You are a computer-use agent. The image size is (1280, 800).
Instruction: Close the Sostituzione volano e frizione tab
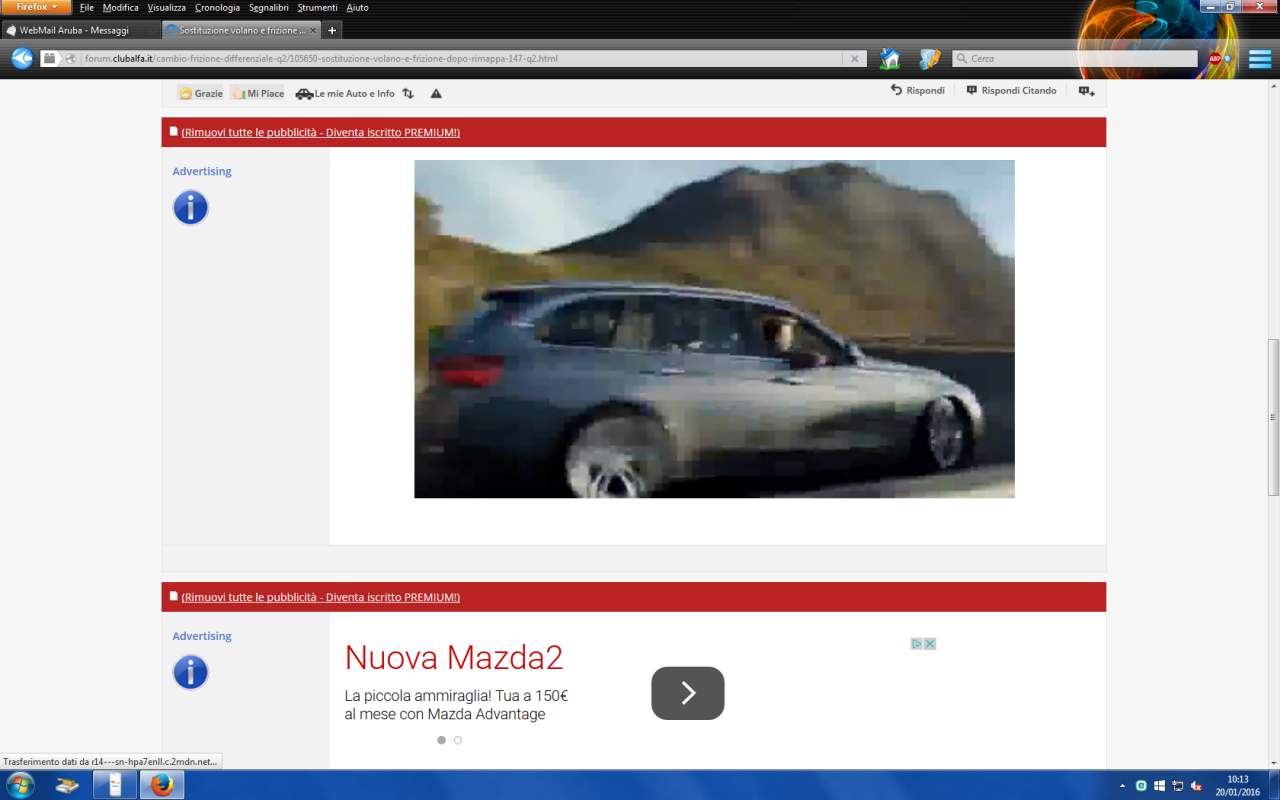point(313,31)
